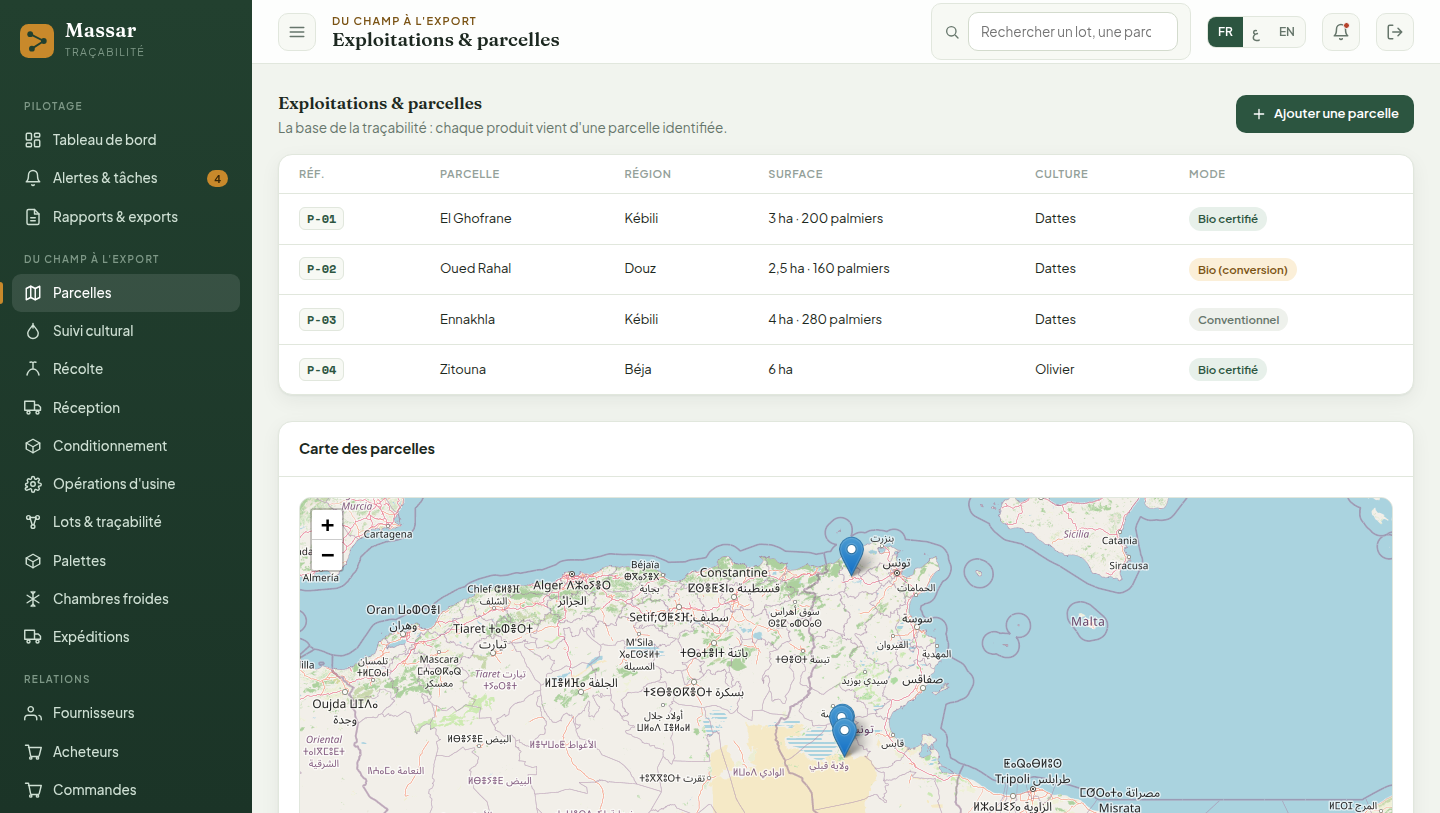Image resolution: width=1440 pixels, height=813 pixels.
Task: Select Parcelles map icon in sidebar
Action: pyautogui.click(x=33, y=293)
